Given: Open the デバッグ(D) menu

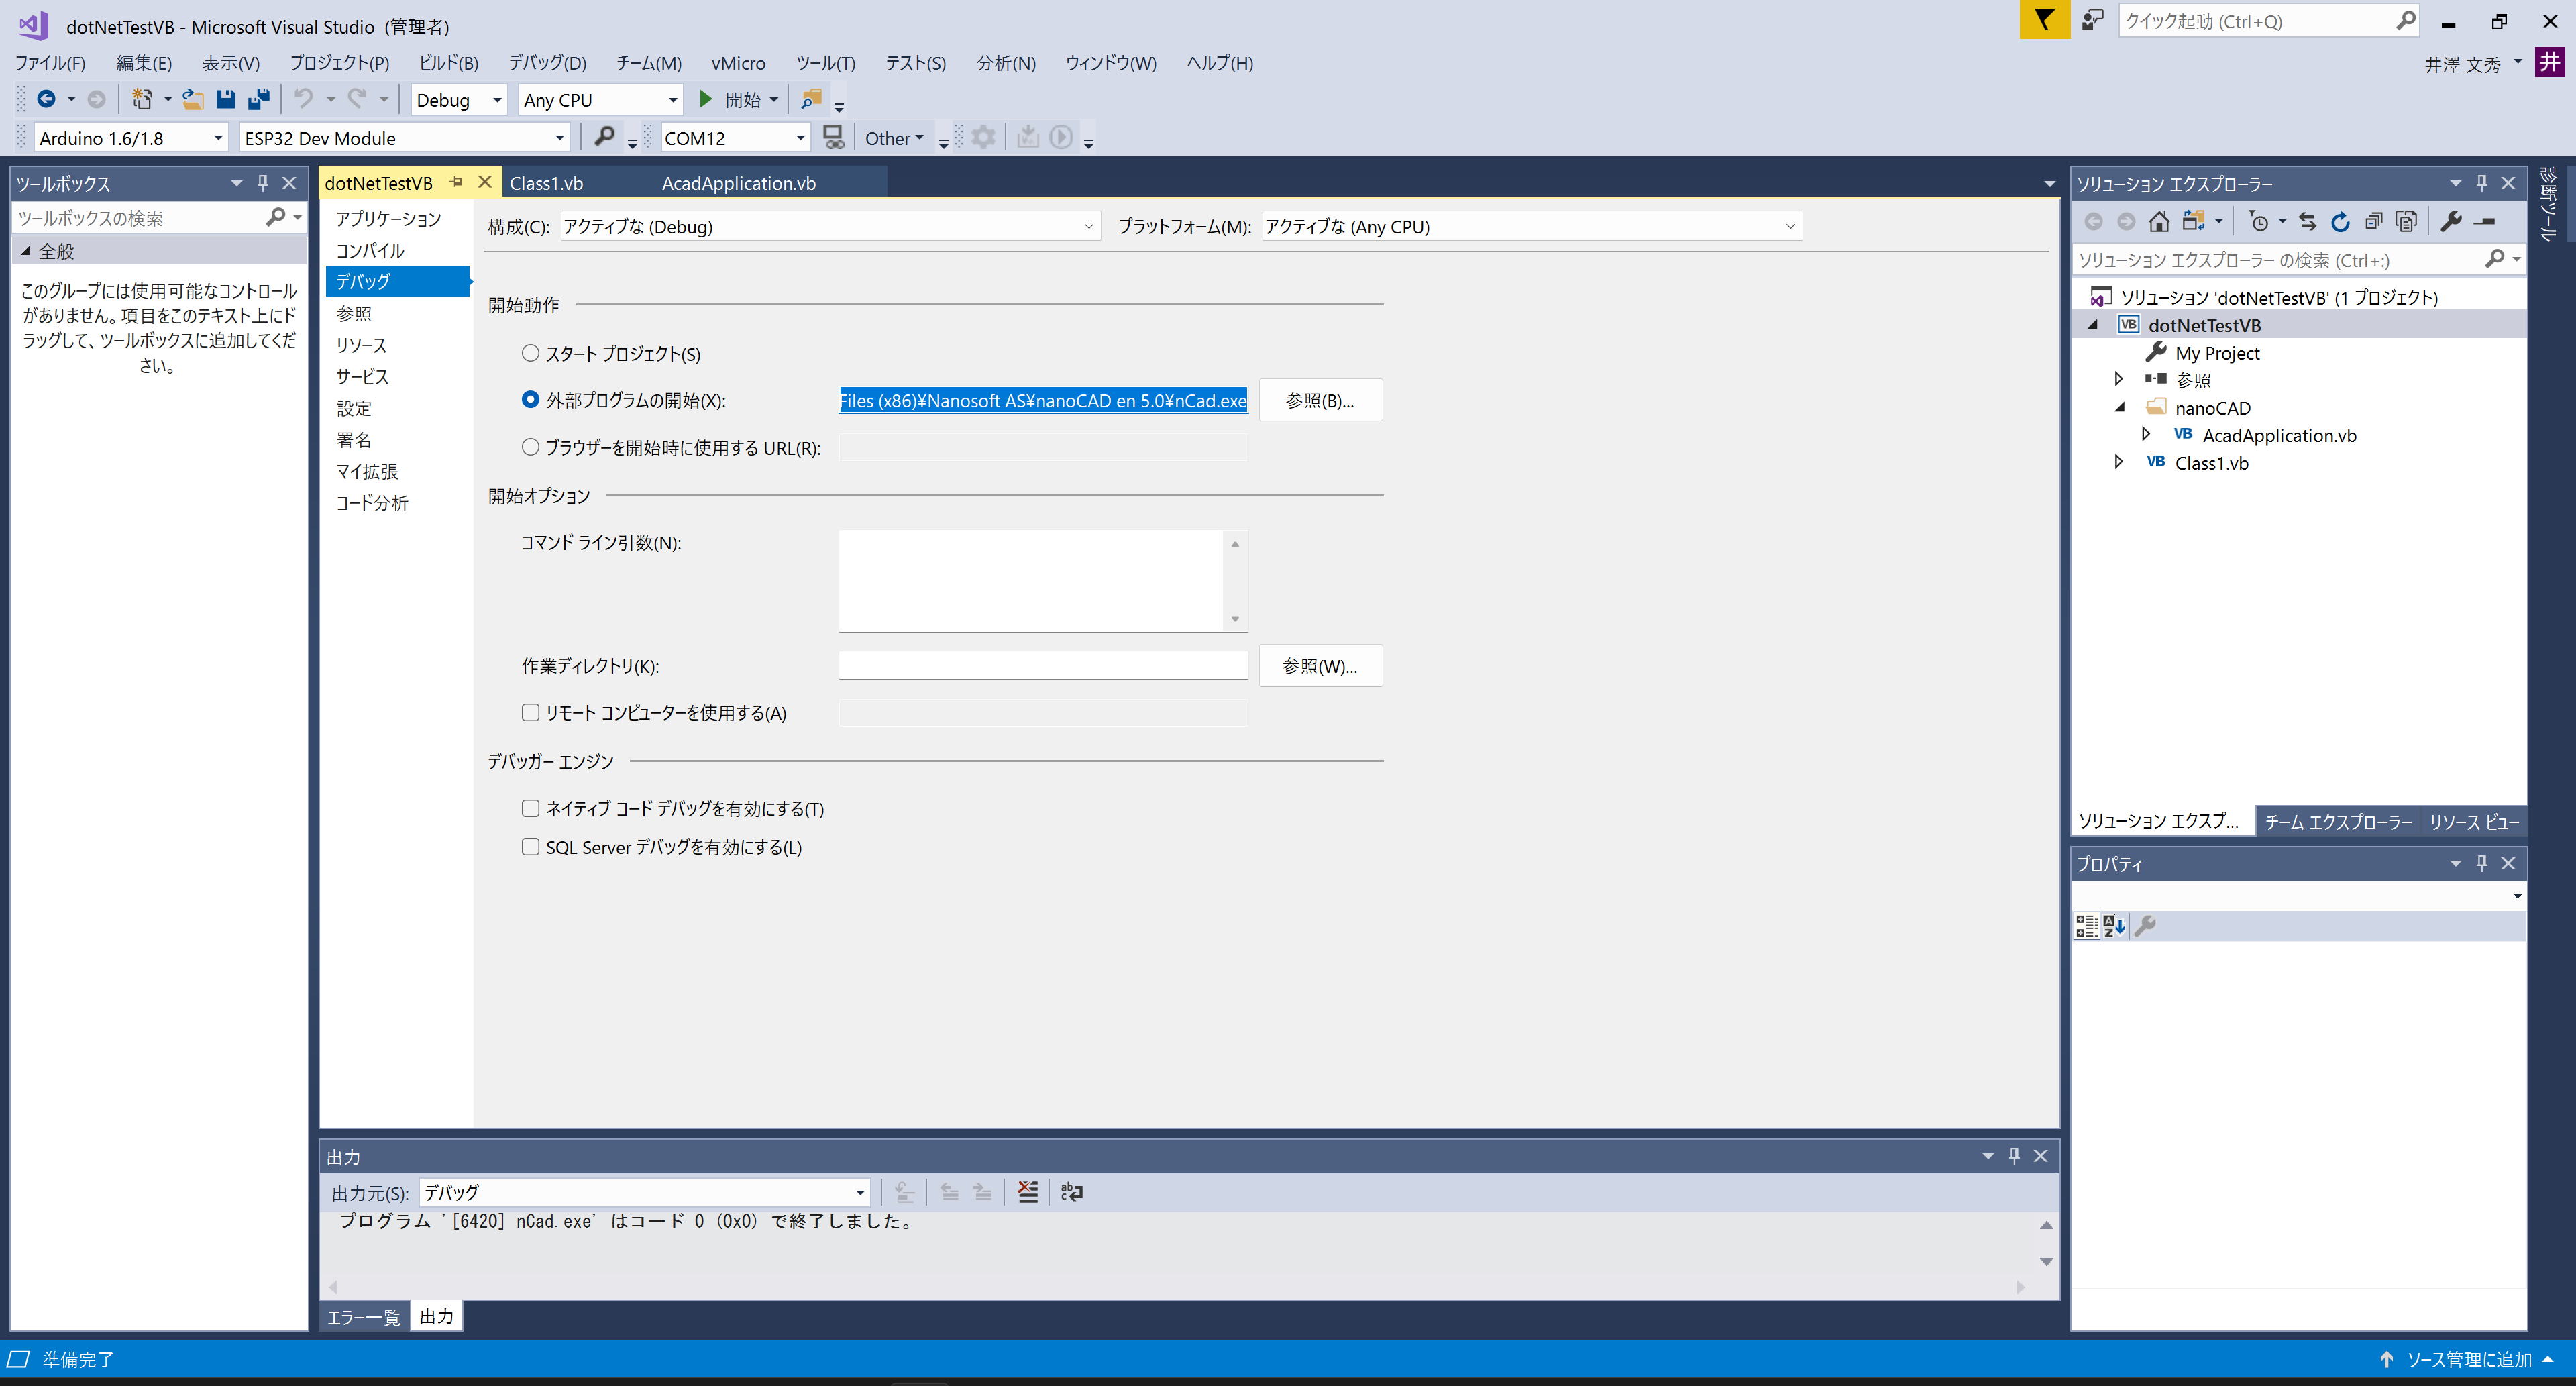Looking at the screenshot, I should pos(547,63).
